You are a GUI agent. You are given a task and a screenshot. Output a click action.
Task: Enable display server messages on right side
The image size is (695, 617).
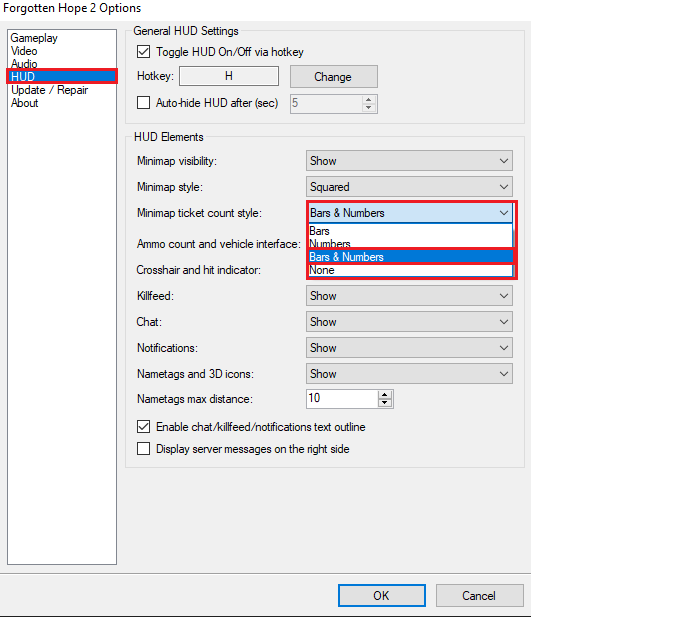pyautogui.click(x=143, y=449)
